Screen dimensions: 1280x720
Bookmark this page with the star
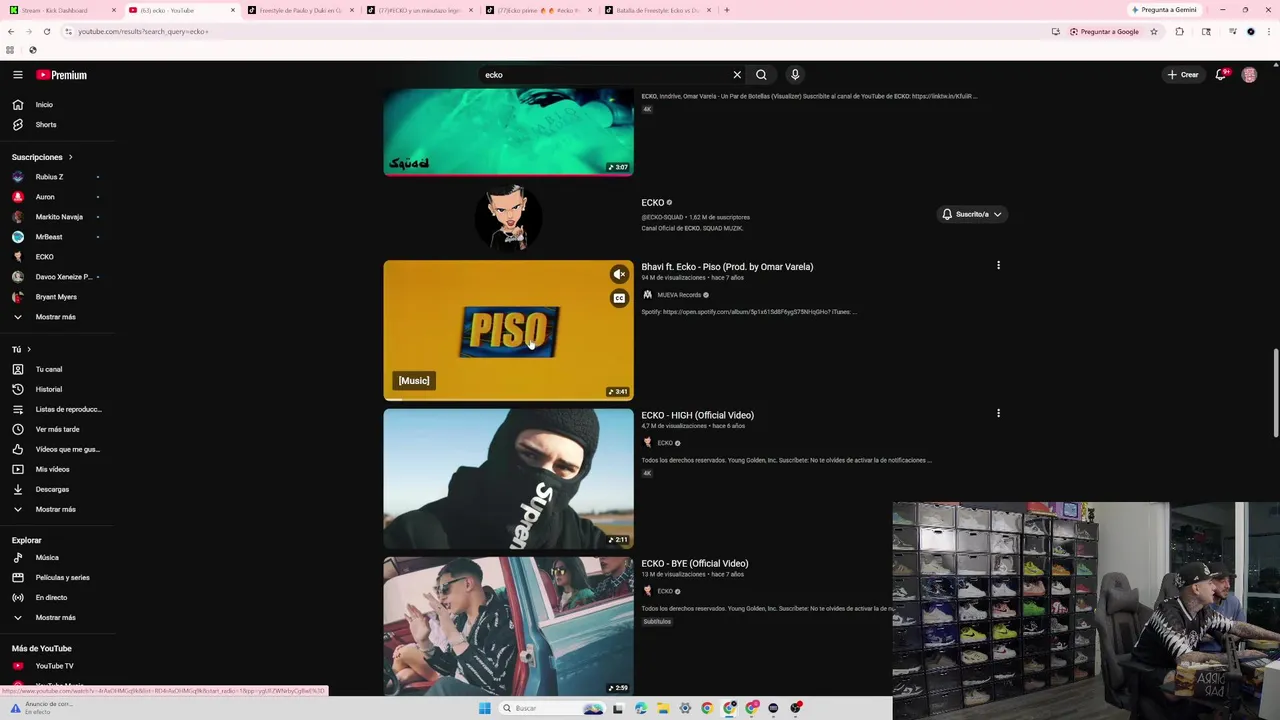(1154, 32)
